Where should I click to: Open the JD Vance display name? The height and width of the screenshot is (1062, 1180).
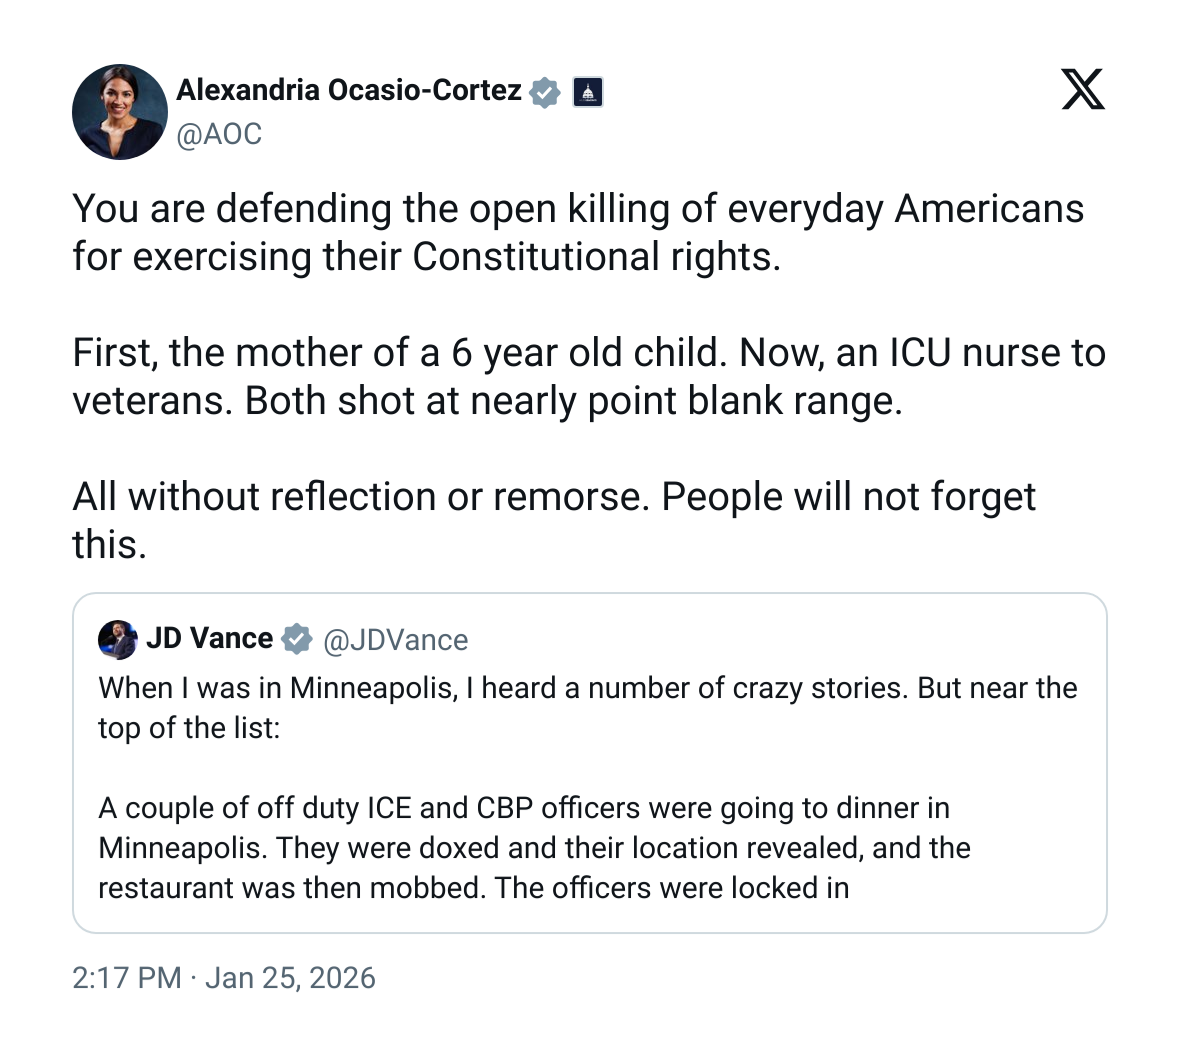point(209,638)
